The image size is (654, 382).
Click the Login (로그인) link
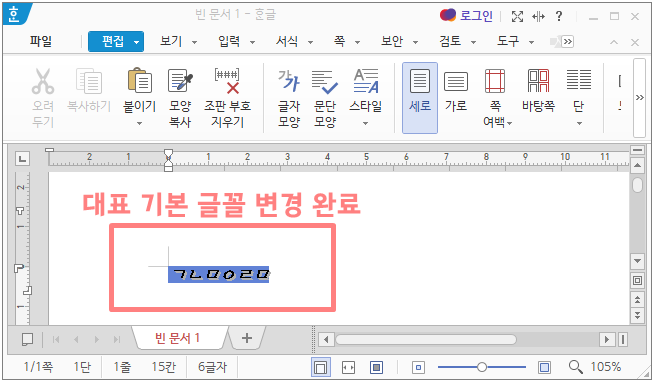(x=476, y=16)
